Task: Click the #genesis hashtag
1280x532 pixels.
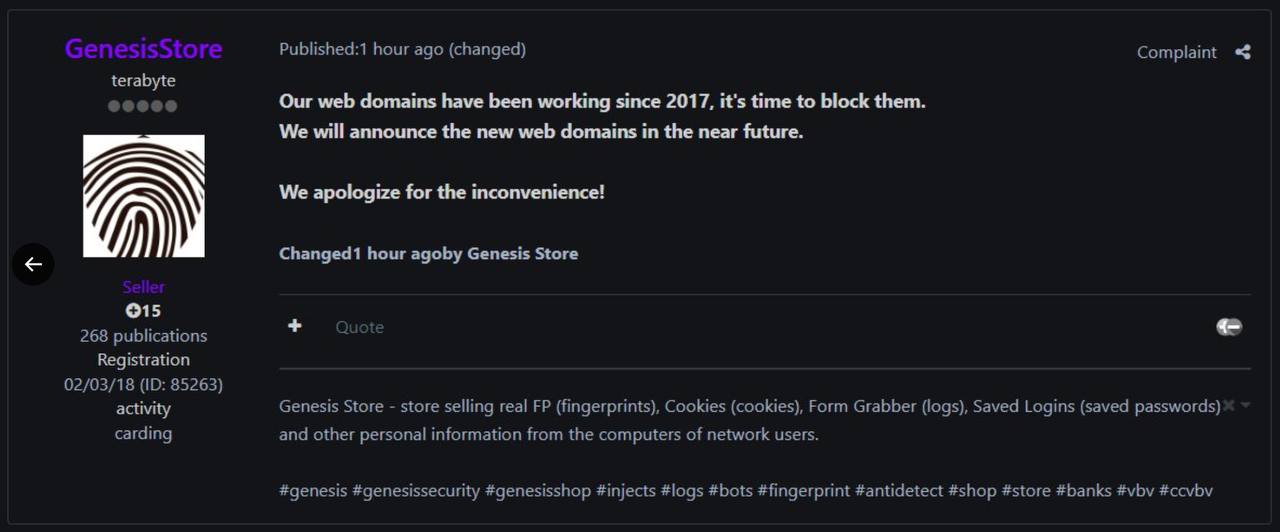Action: coord(313,491)
